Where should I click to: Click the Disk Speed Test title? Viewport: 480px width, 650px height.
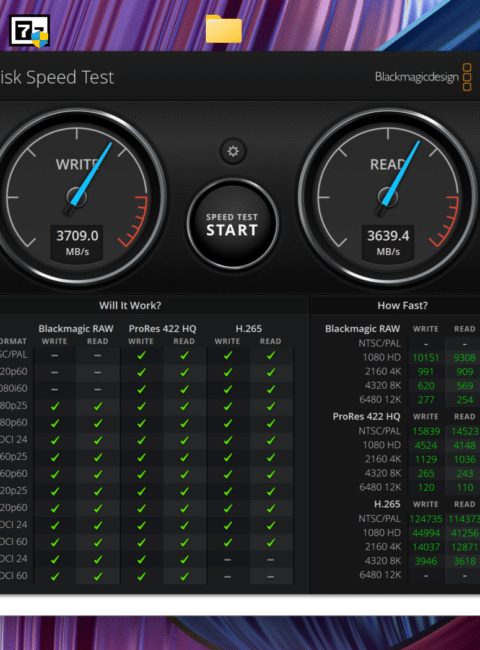57,78
